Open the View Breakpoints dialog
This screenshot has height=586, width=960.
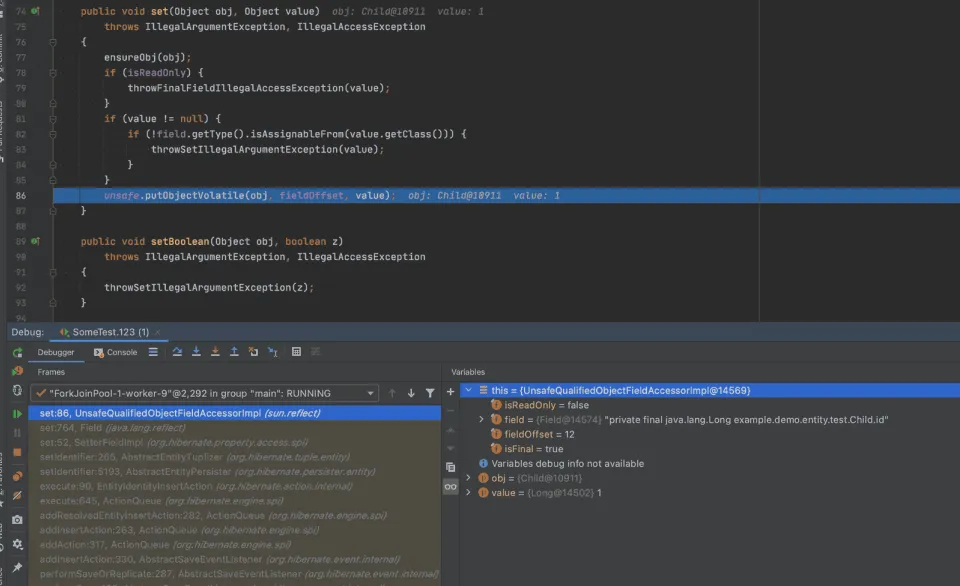click(17, 476)
